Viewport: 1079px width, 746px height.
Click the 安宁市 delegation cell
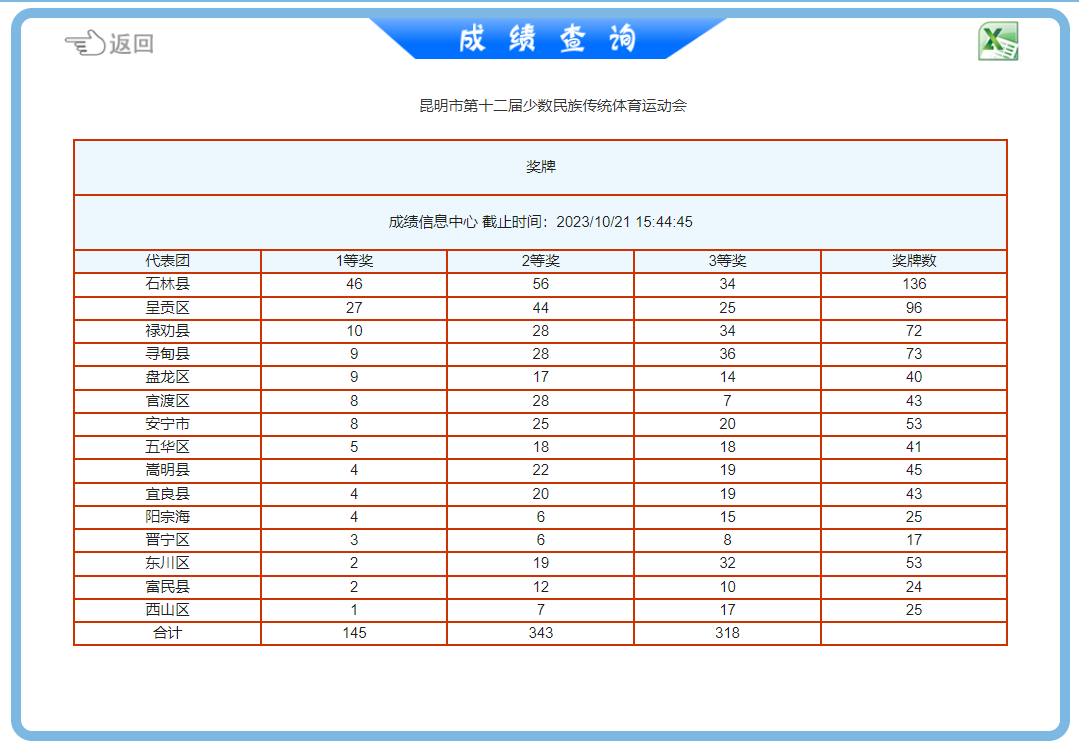tap(167, 424)
